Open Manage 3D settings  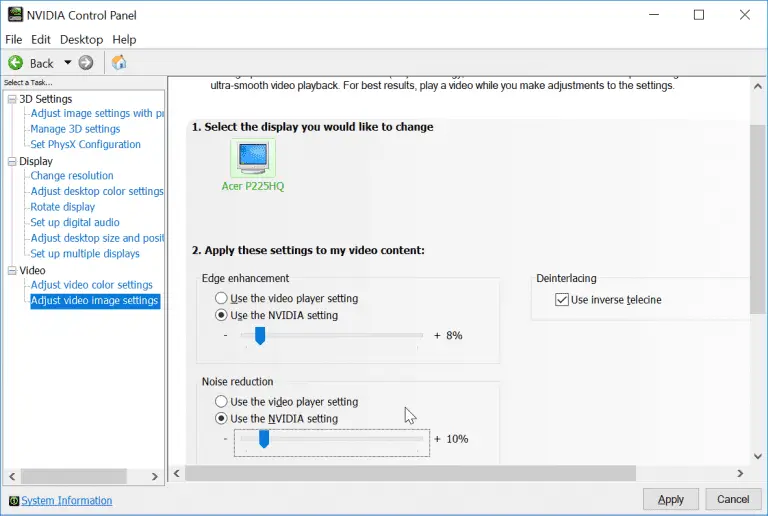click(75, 129)
